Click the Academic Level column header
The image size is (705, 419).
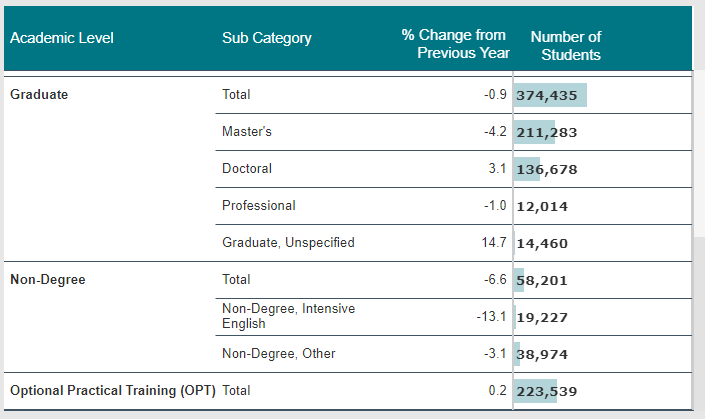tap(62, 38)
